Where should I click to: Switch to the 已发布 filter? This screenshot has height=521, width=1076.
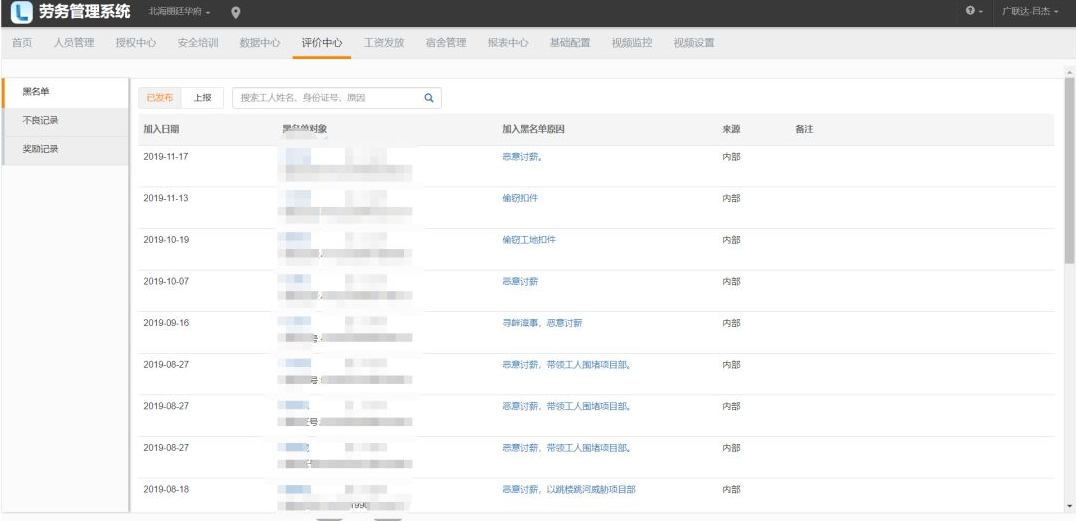[160, 98]
